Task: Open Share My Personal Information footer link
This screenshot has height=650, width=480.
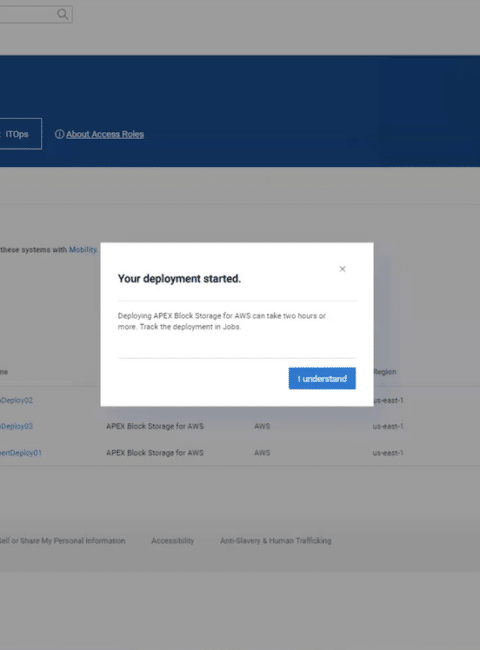Action: click(x=62, y=541)
